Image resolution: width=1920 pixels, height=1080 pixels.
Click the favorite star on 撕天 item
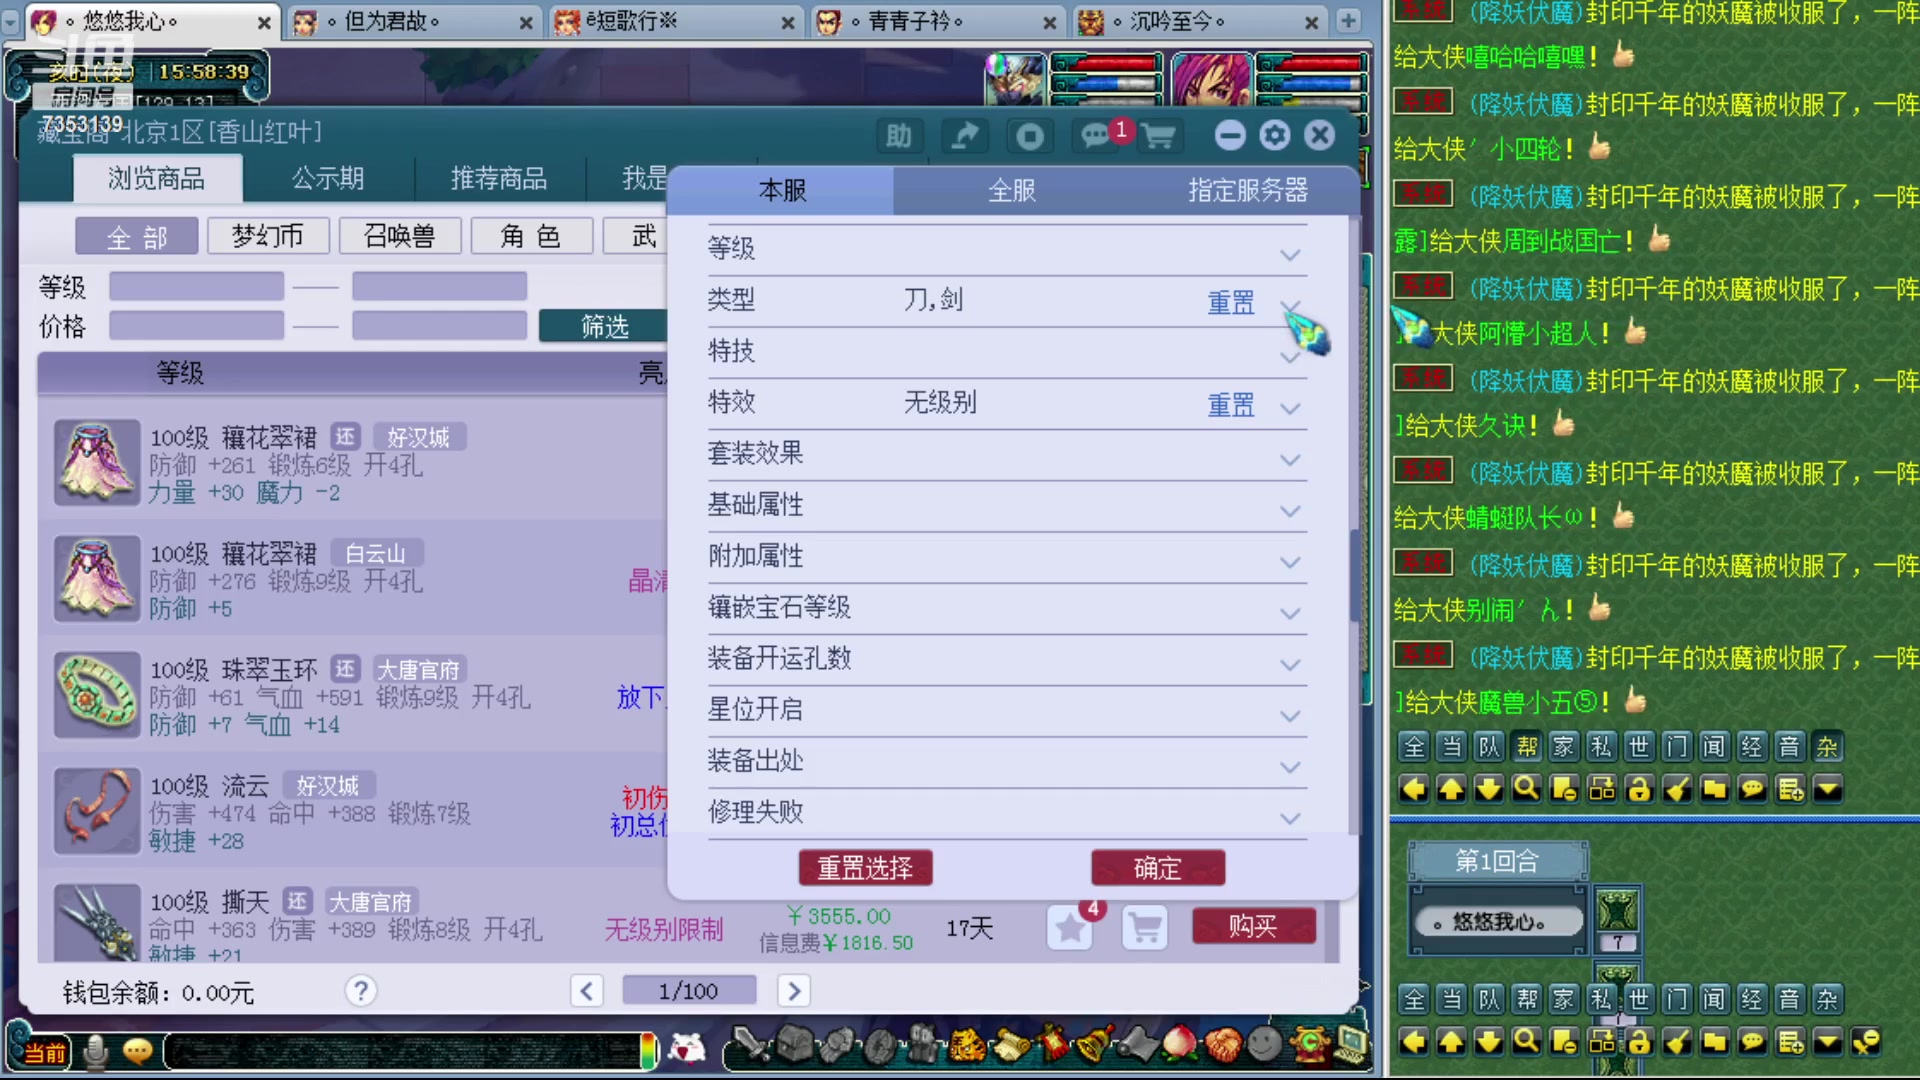(x=1070, y=928)
